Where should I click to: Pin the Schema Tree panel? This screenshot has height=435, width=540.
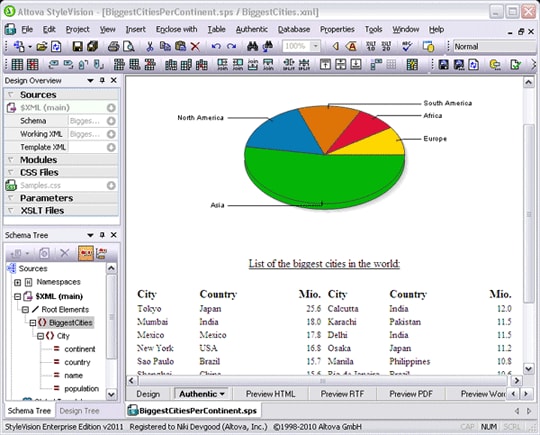[102, 235]
